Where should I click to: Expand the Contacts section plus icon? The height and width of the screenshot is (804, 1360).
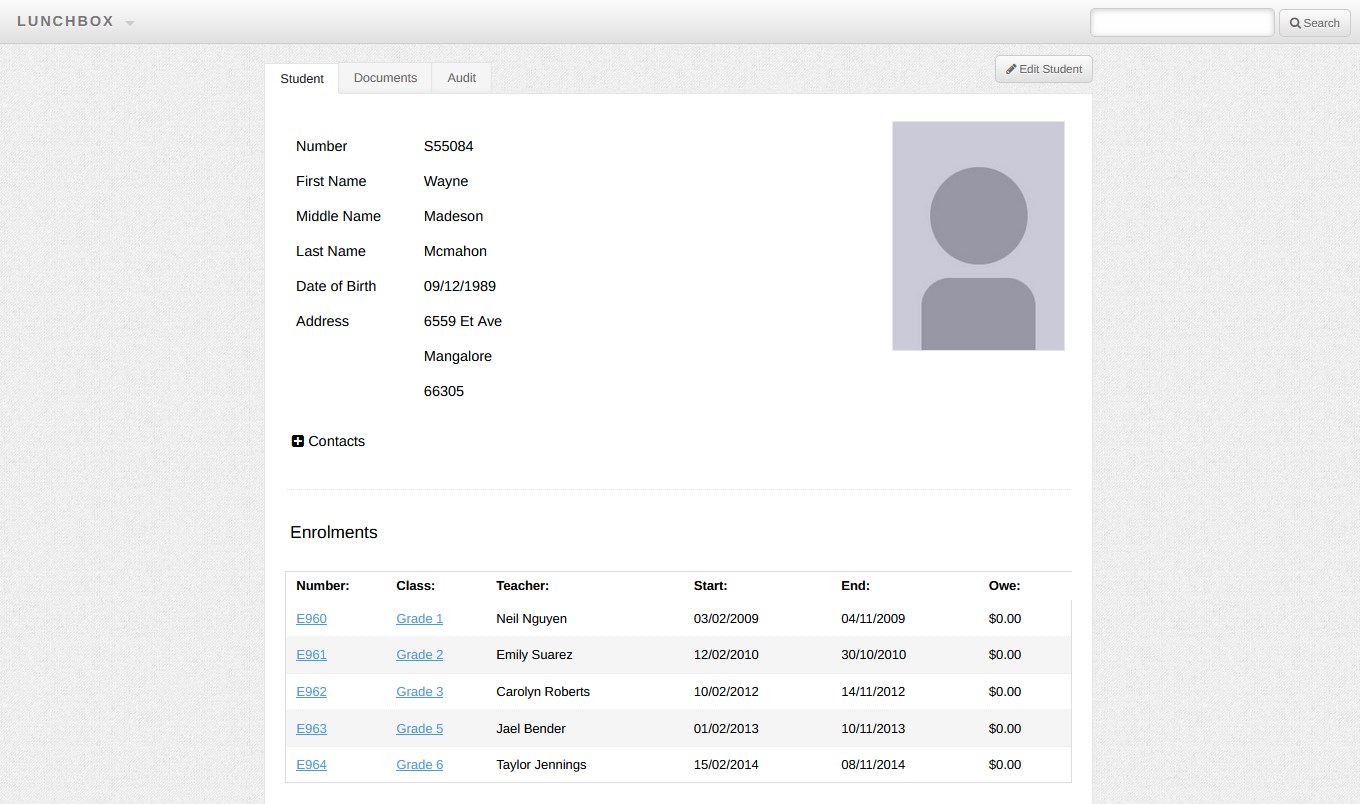pos(298,441)
